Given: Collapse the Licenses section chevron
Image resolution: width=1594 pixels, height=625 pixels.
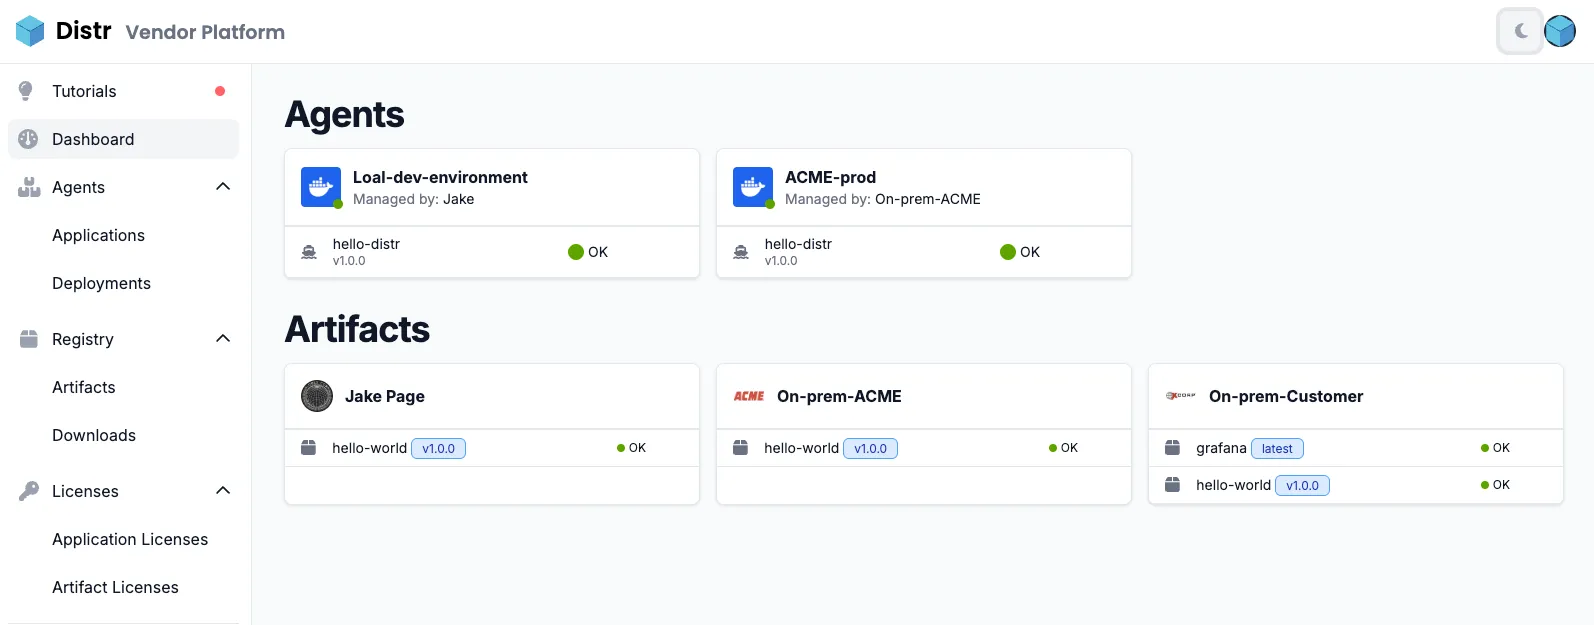Looking at the screenshot, I should [223, 491].
